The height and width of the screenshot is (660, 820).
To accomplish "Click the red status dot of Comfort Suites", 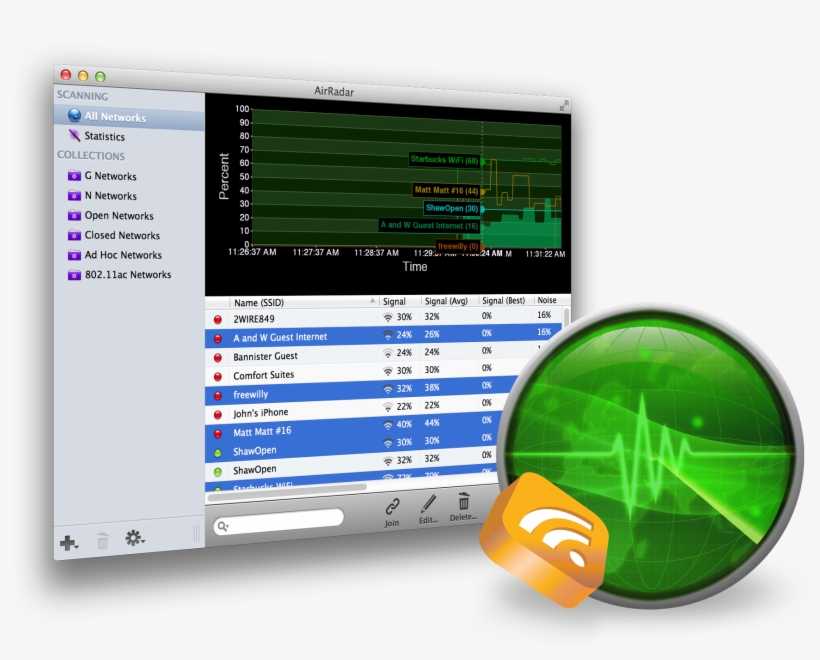I will click(x=218, y=377).
